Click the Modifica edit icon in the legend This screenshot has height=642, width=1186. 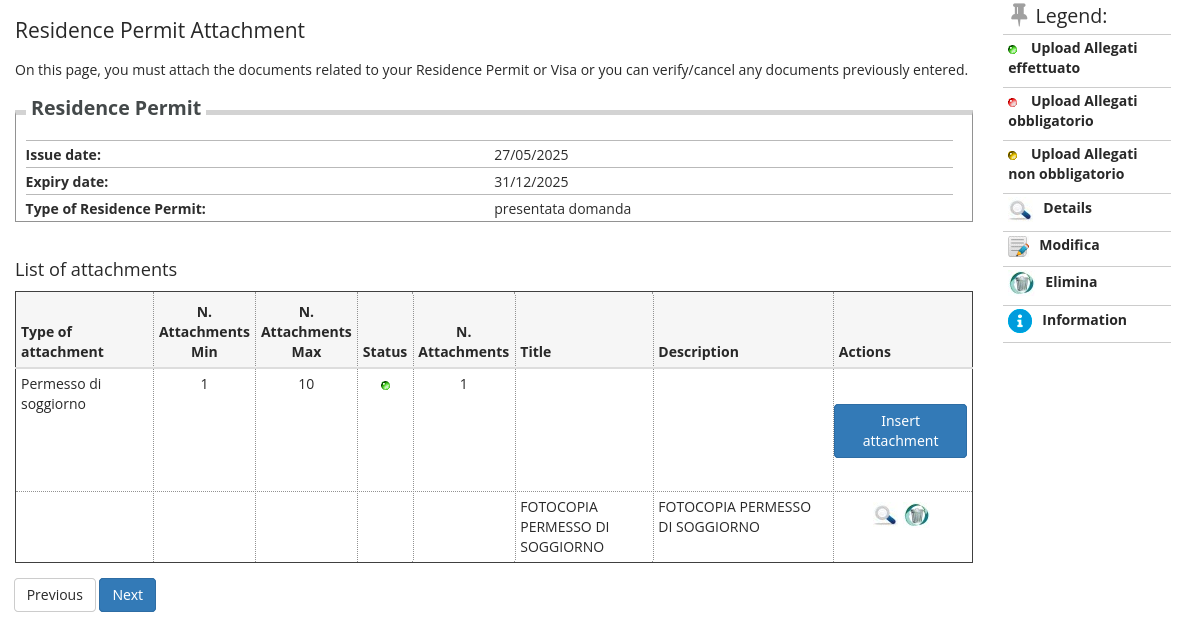[x=1018, y=246]
